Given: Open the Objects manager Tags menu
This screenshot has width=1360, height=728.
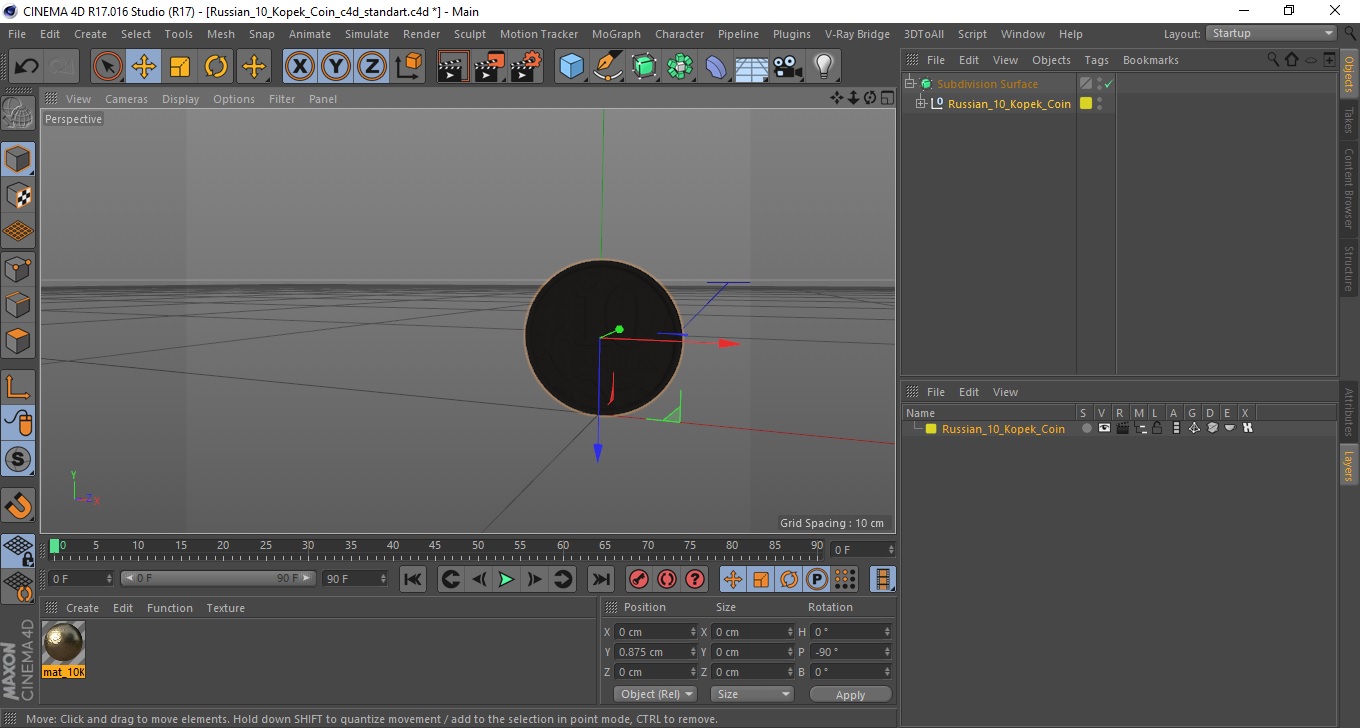Looking at the screenshot, I should pos(1096,60).
